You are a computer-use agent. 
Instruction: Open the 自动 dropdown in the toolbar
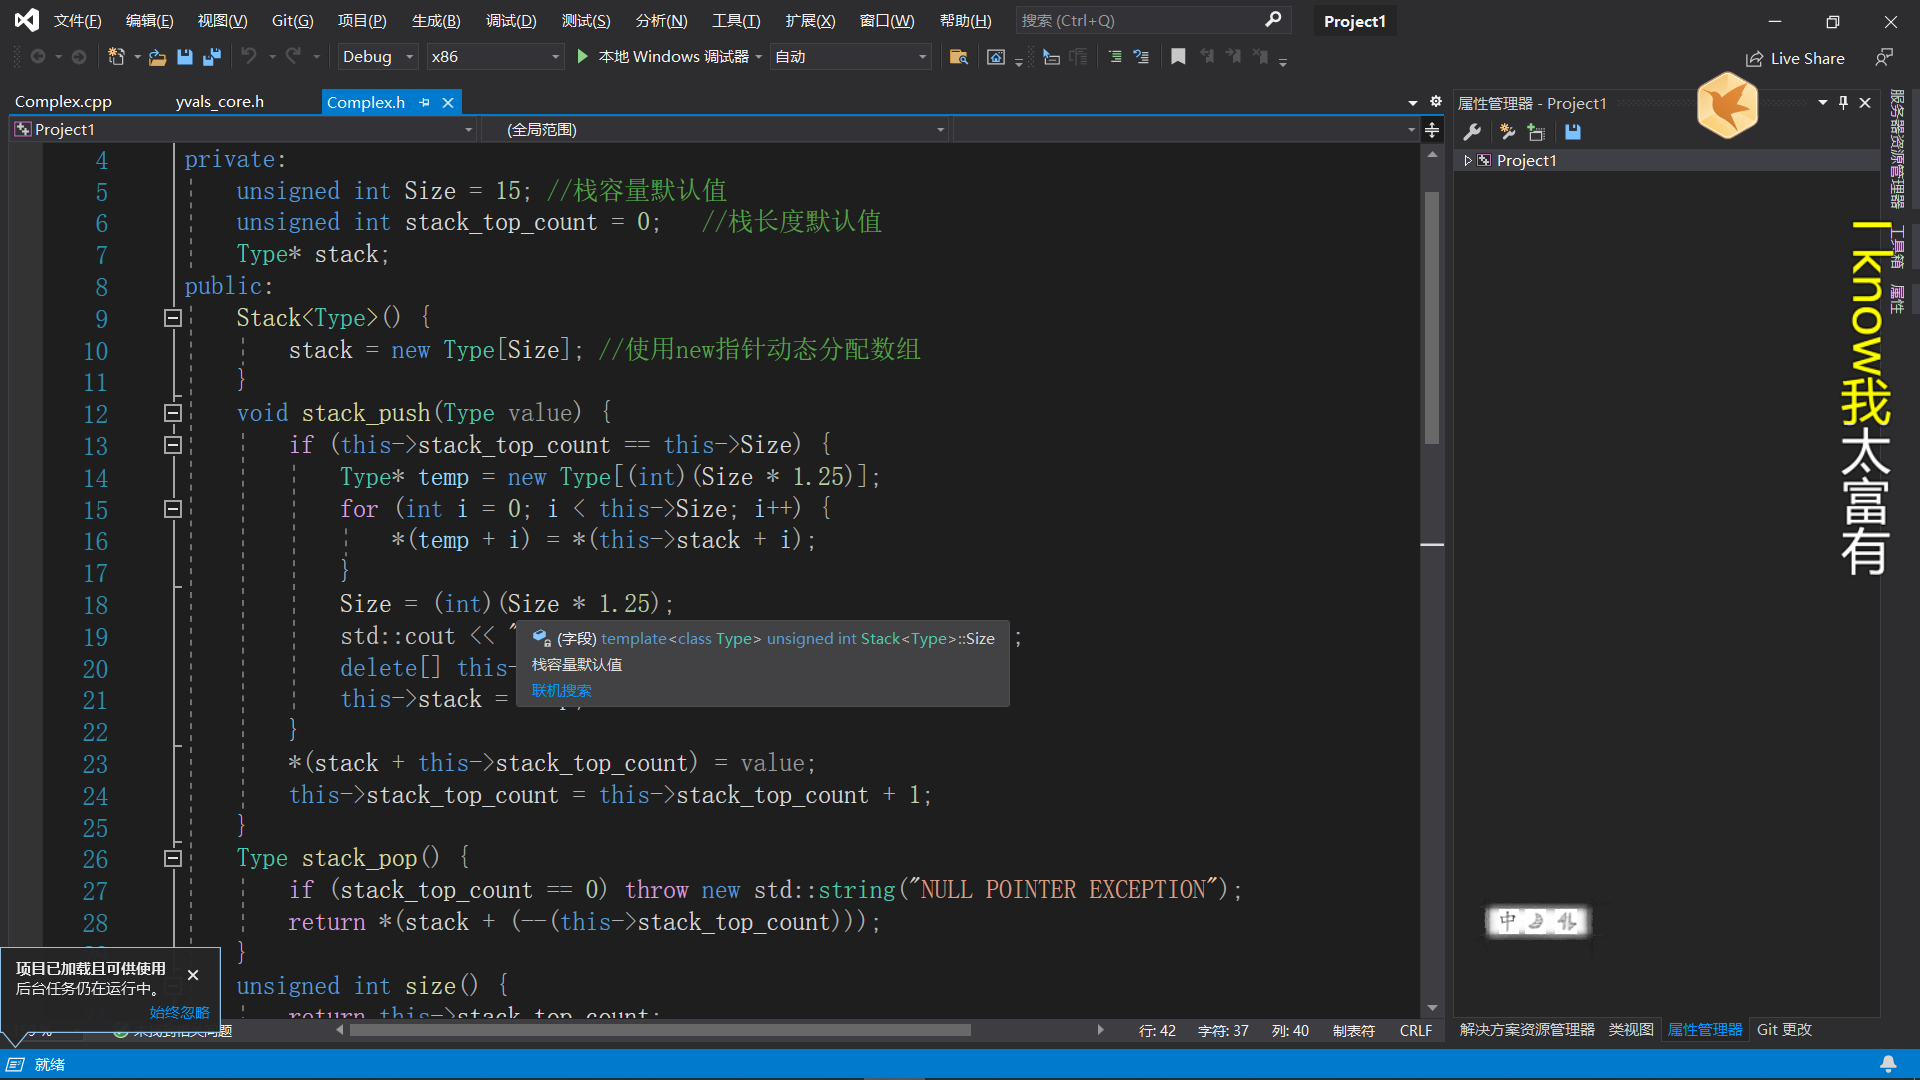click(x=851, y=57)
